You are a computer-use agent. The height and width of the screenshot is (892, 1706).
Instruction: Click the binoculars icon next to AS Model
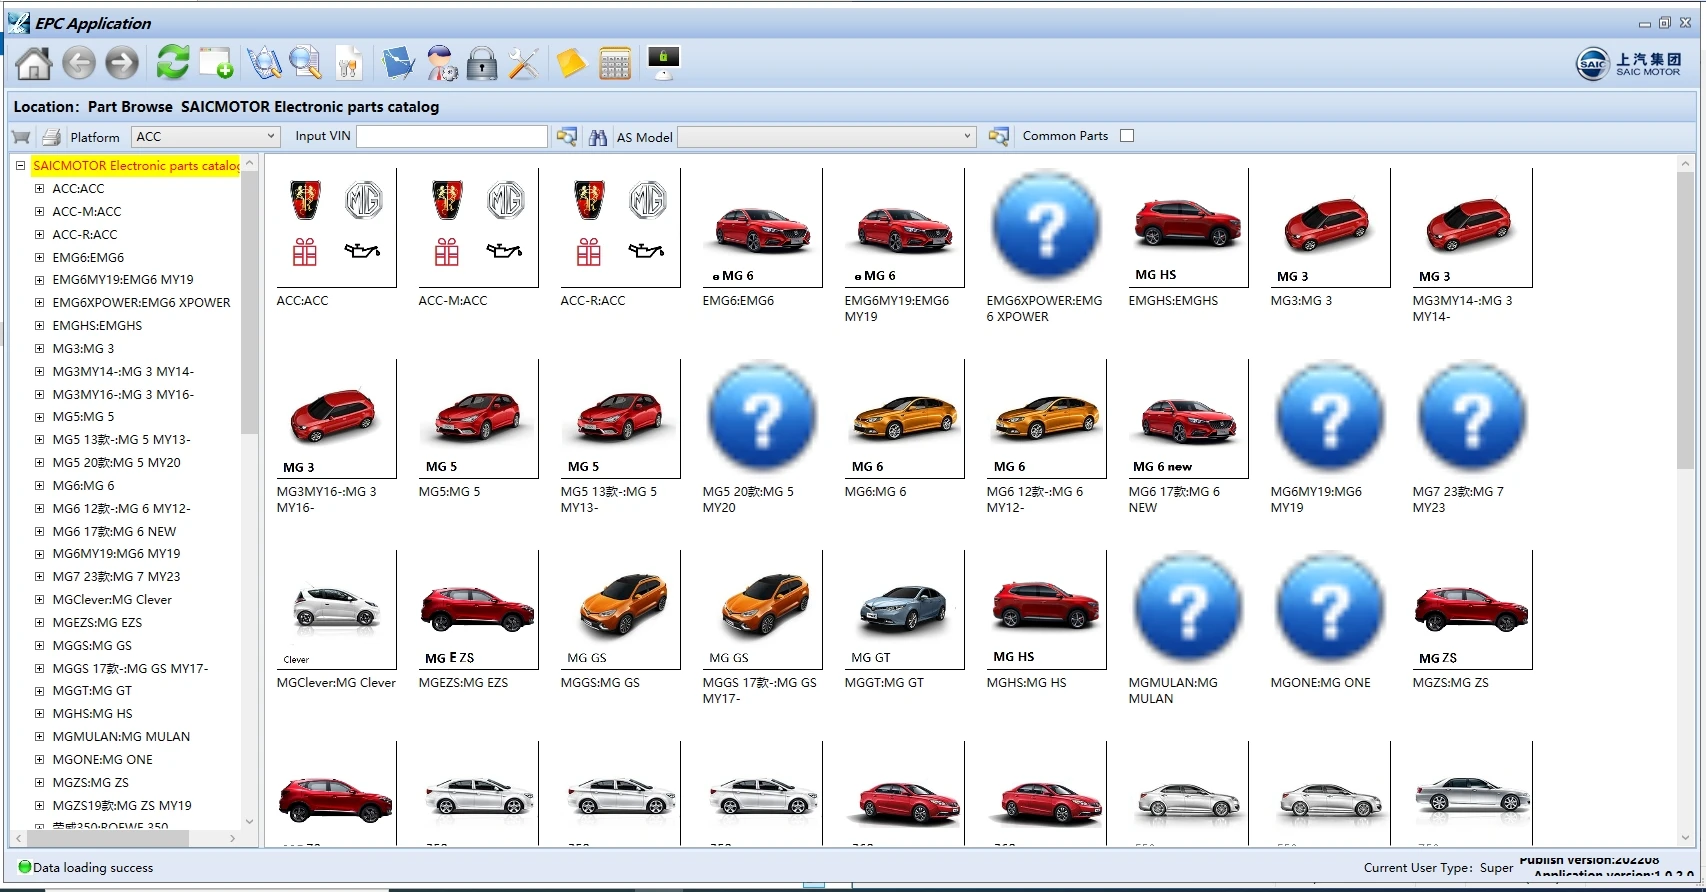[598, 137]
